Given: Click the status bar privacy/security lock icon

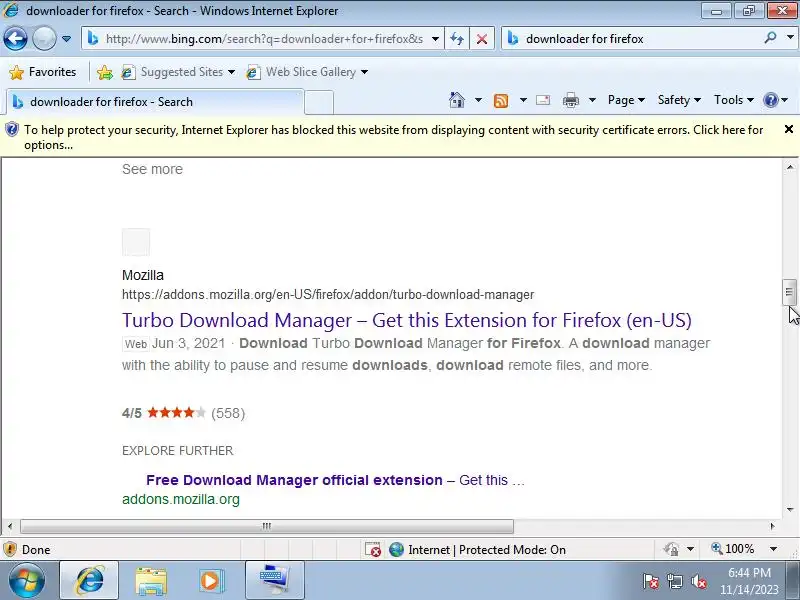Looking at the screenshot, I should (671, 549).
